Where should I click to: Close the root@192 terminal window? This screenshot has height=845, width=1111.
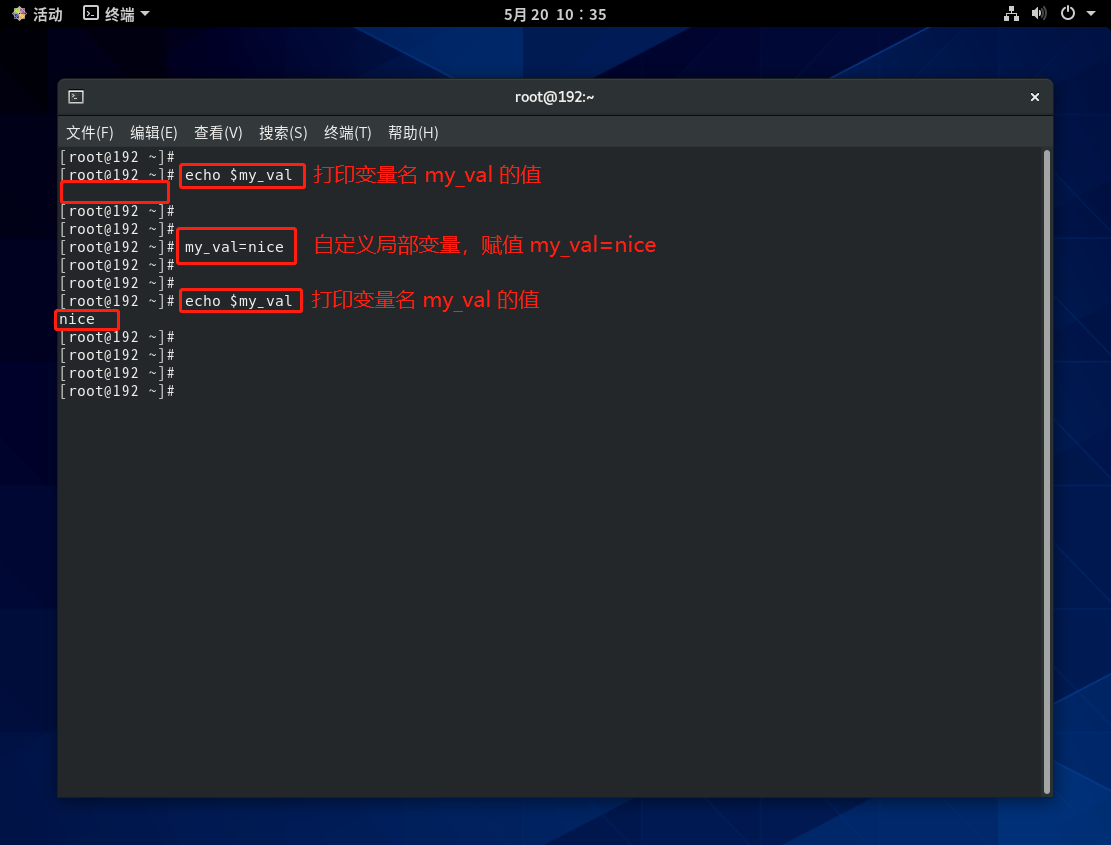click(x=1035, y=97)
